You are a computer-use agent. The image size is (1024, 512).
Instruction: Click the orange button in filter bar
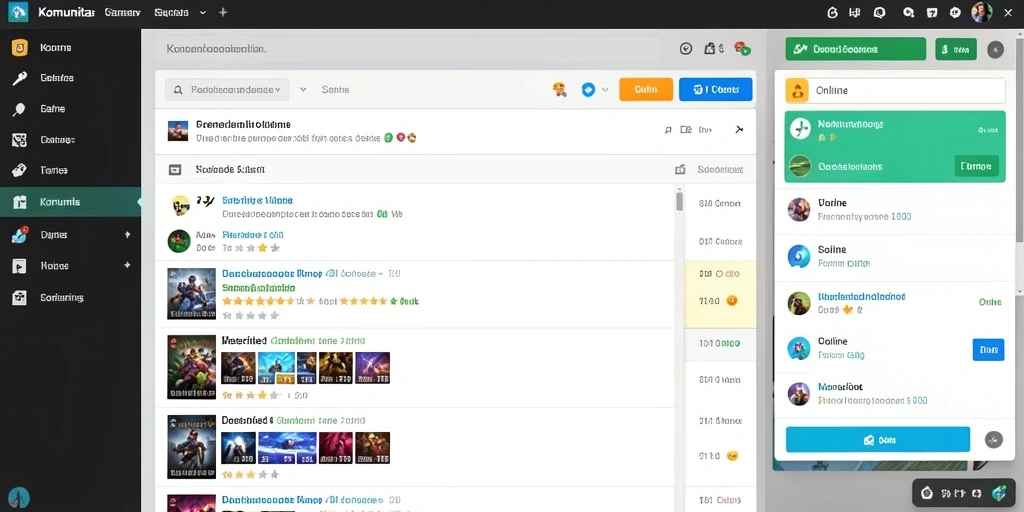tap(646, 89)
